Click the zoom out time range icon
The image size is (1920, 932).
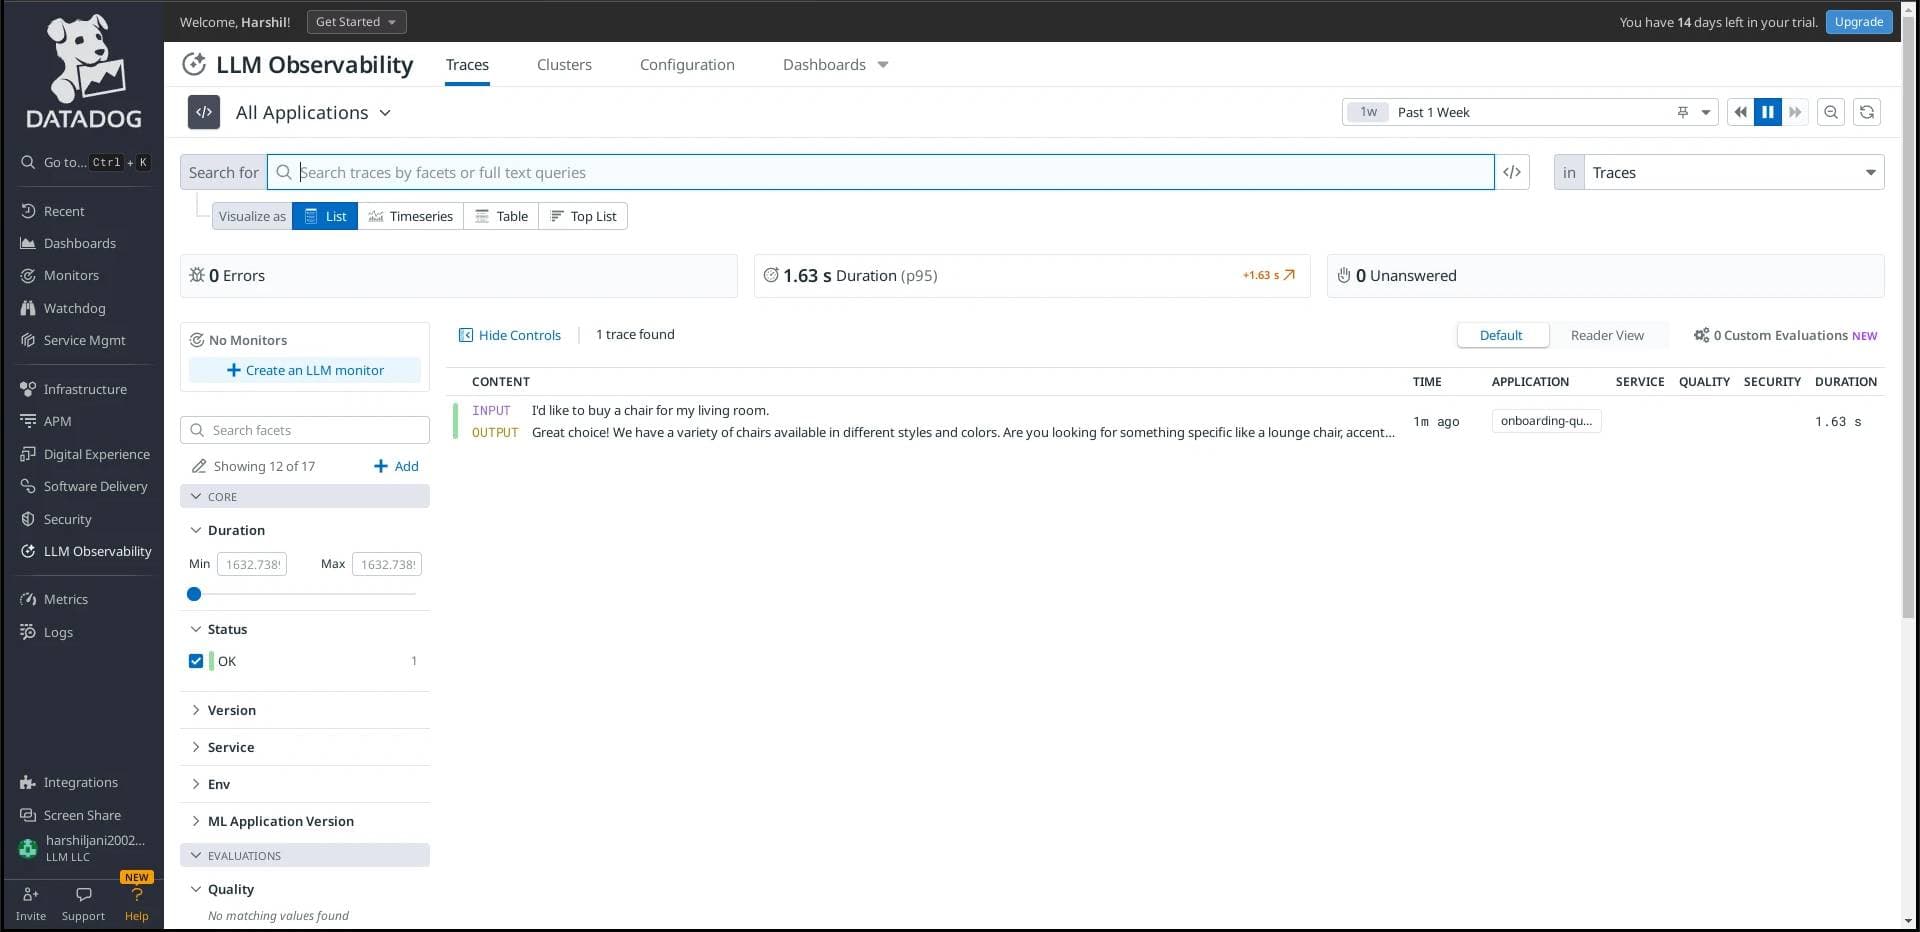click(x=1830, y=112)
